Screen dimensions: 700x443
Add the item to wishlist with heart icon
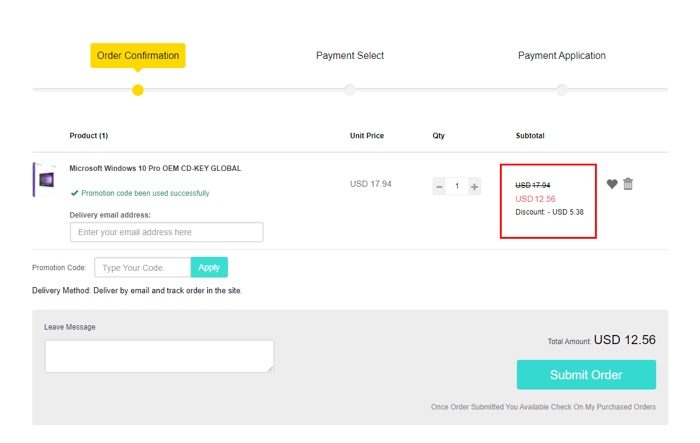612,184
